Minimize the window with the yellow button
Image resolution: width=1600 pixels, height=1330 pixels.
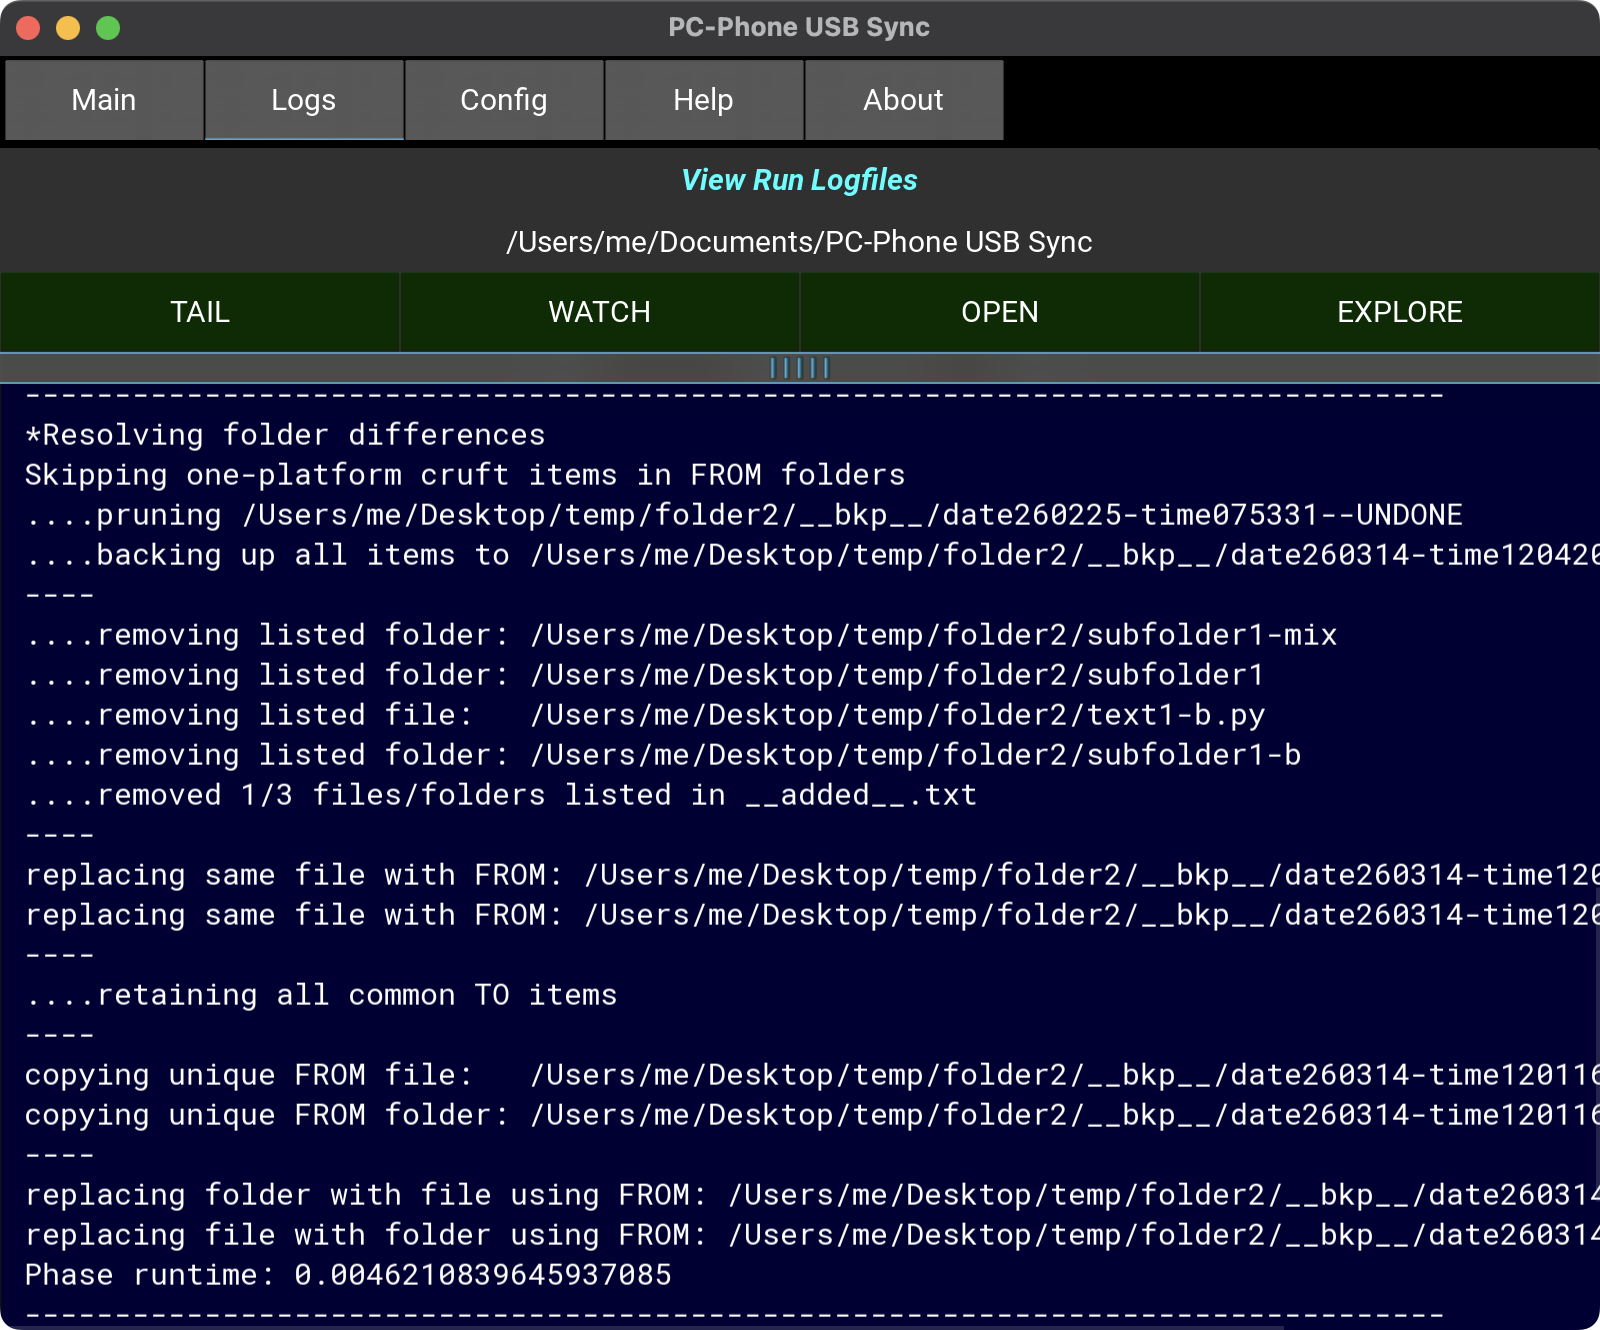68,28
